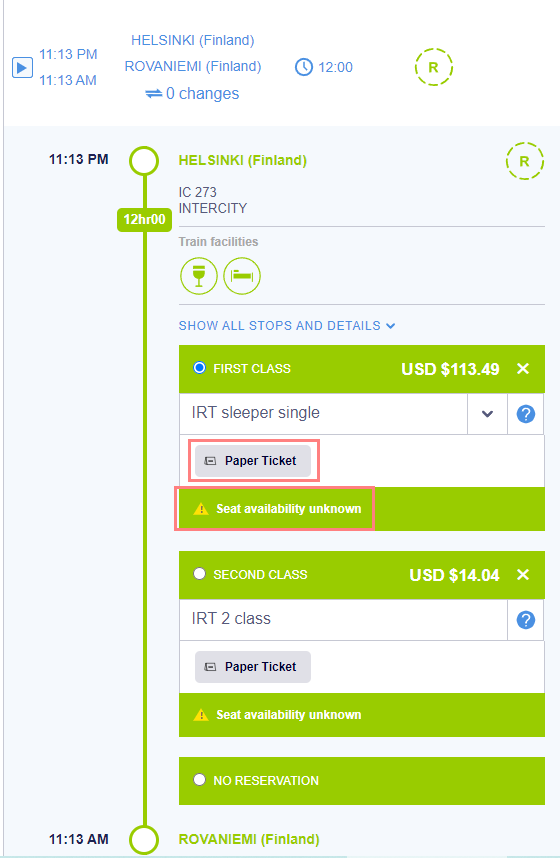Click the dashed R reservation icon in header
Screen dimensions: 560x858
[x=434, y=67]
